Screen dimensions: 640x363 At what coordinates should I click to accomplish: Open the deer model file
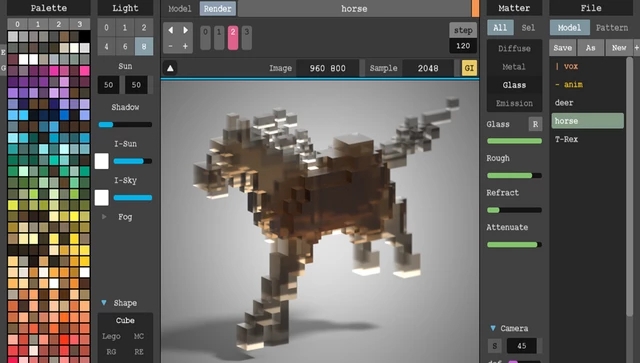coord(588,103)
